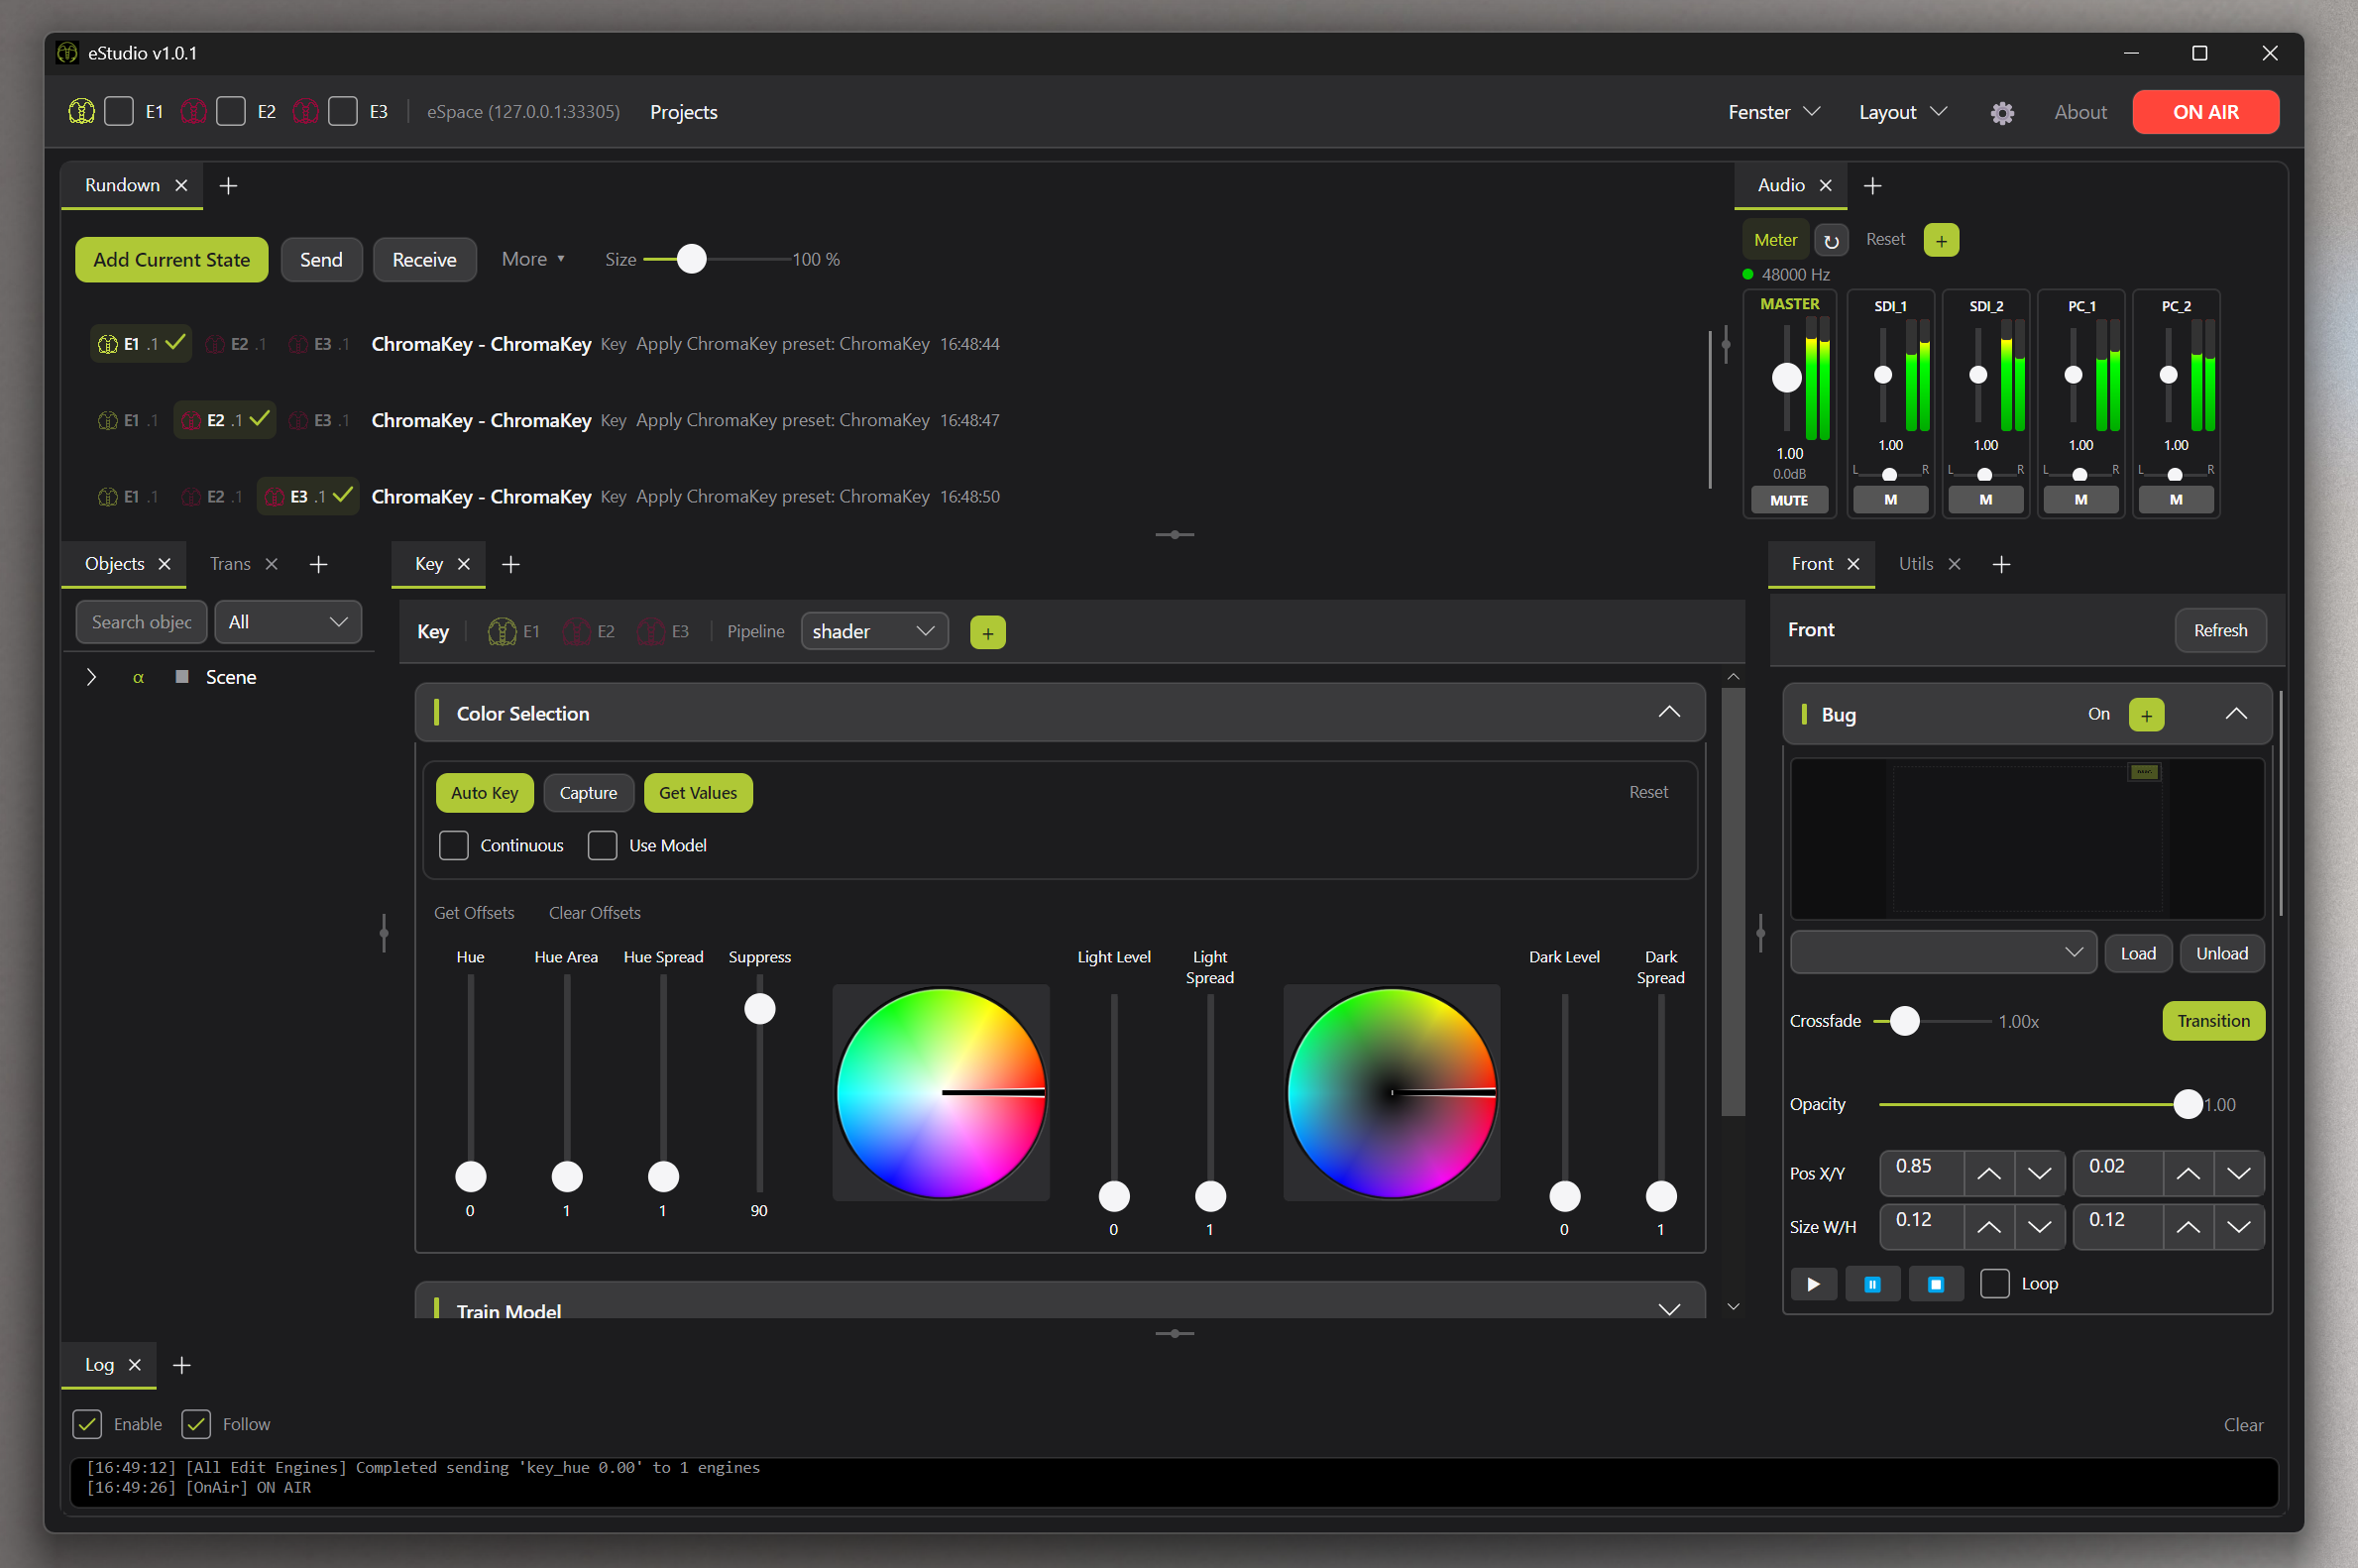Stop the Bug clip playback
Image resolution: width=2358 pixels, height=1568 pixels.
coord(1935,1284)
